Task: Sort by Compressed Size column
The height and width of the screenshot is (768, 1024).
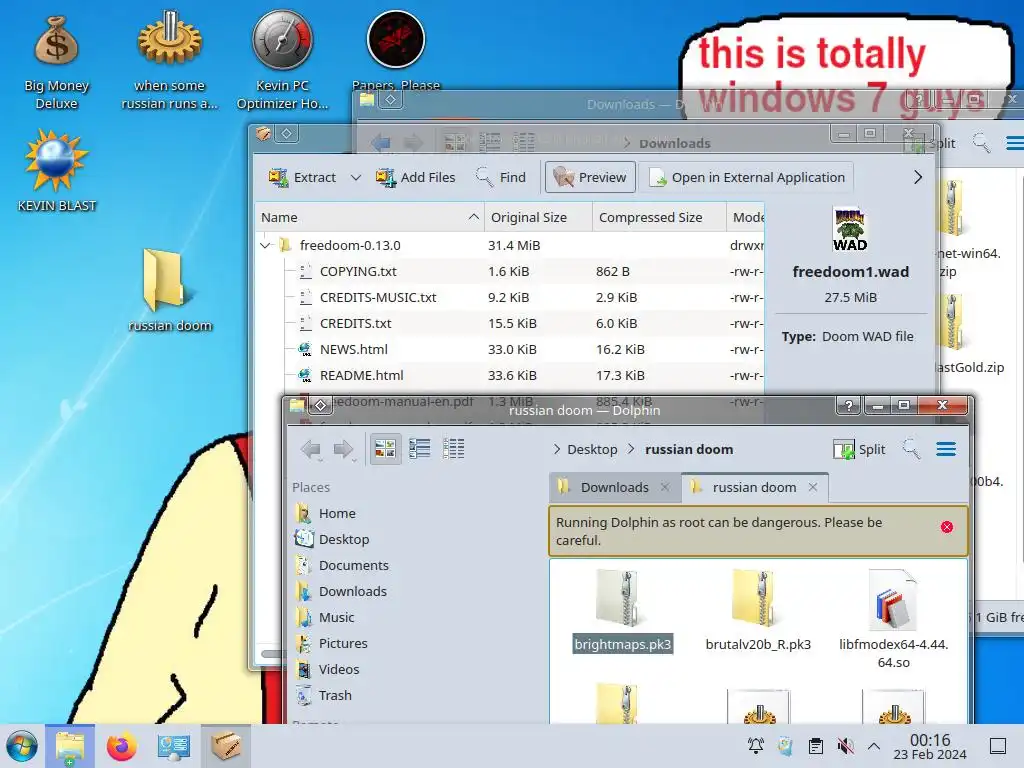Action: coord(659,217)
